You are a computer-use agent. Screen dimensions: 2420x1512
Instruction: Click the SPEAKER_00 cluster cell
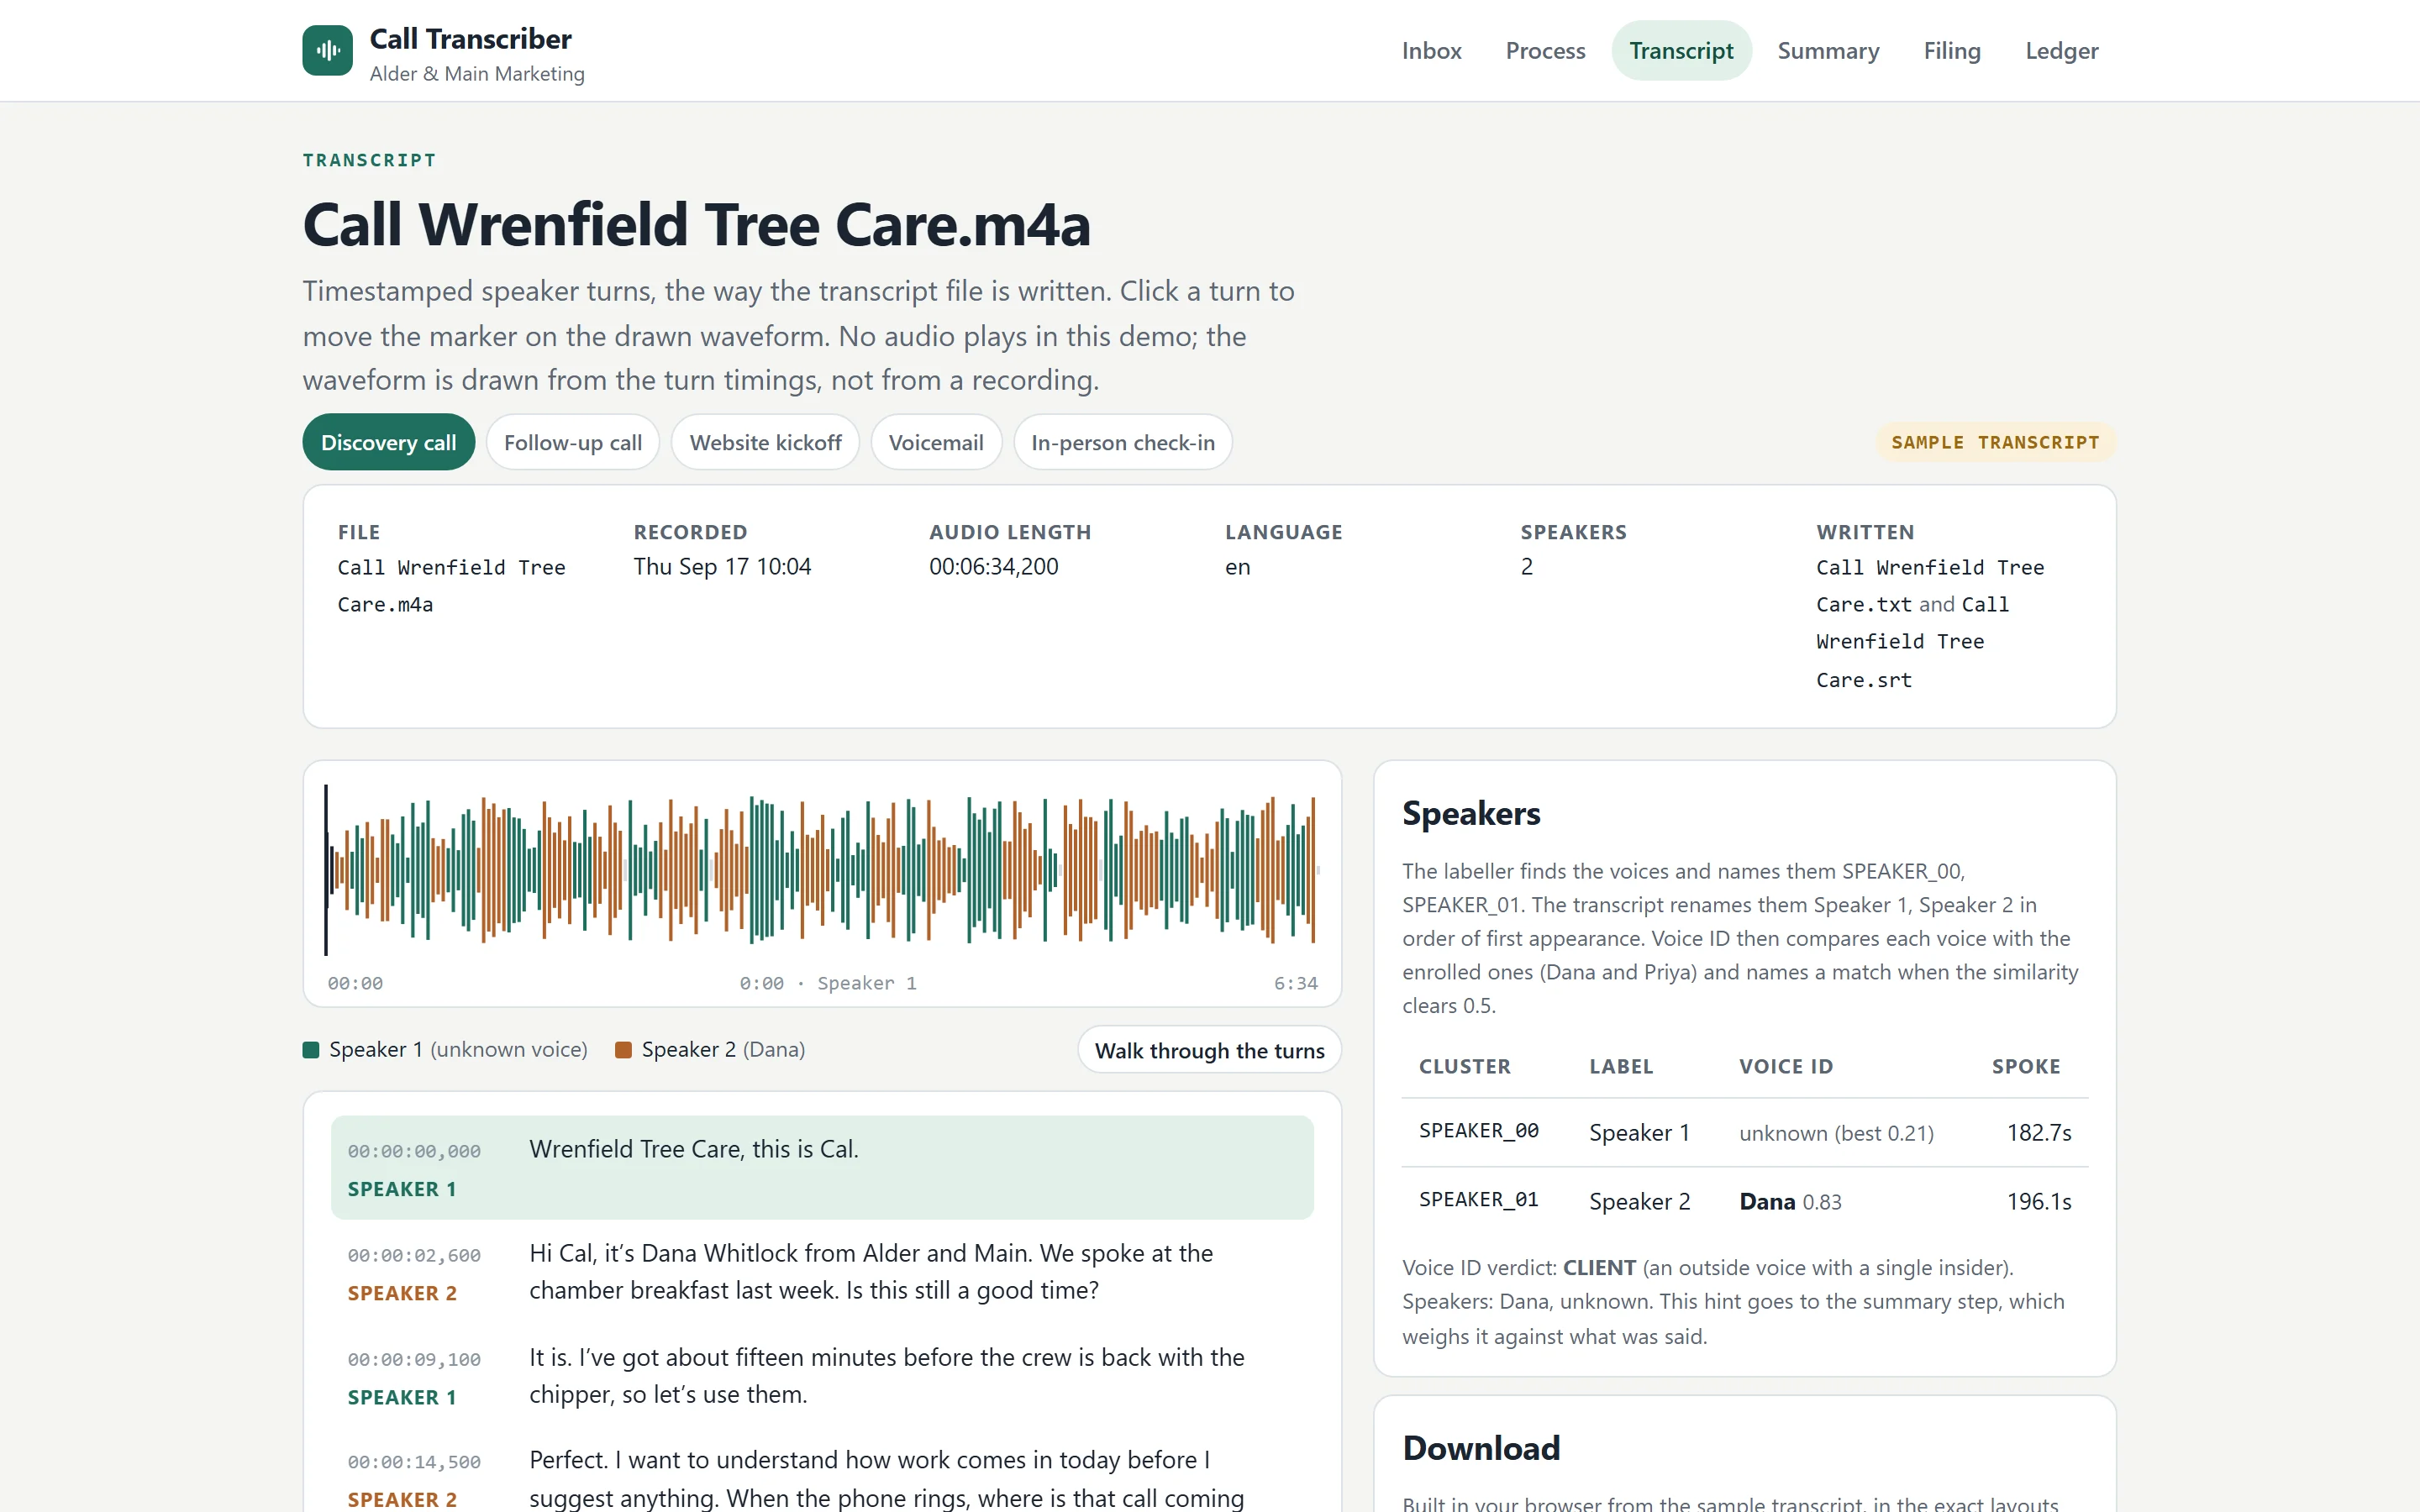pyautogui.click(x=1478, y=1131)
